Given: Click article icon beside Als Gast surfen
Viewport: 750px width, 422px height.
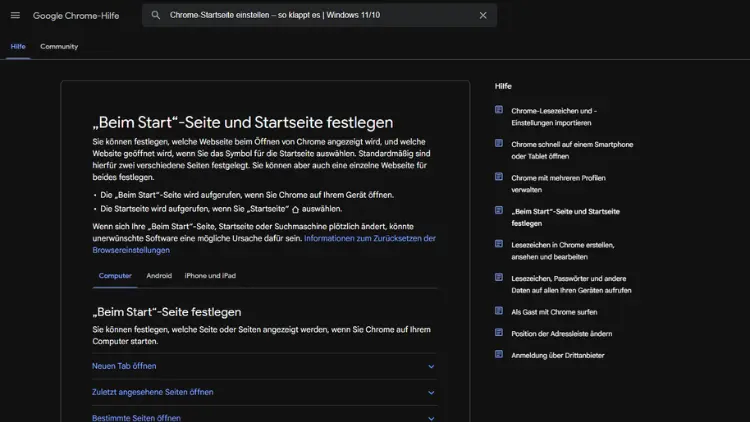Looking at the screenshot, I should pos(499,311).
